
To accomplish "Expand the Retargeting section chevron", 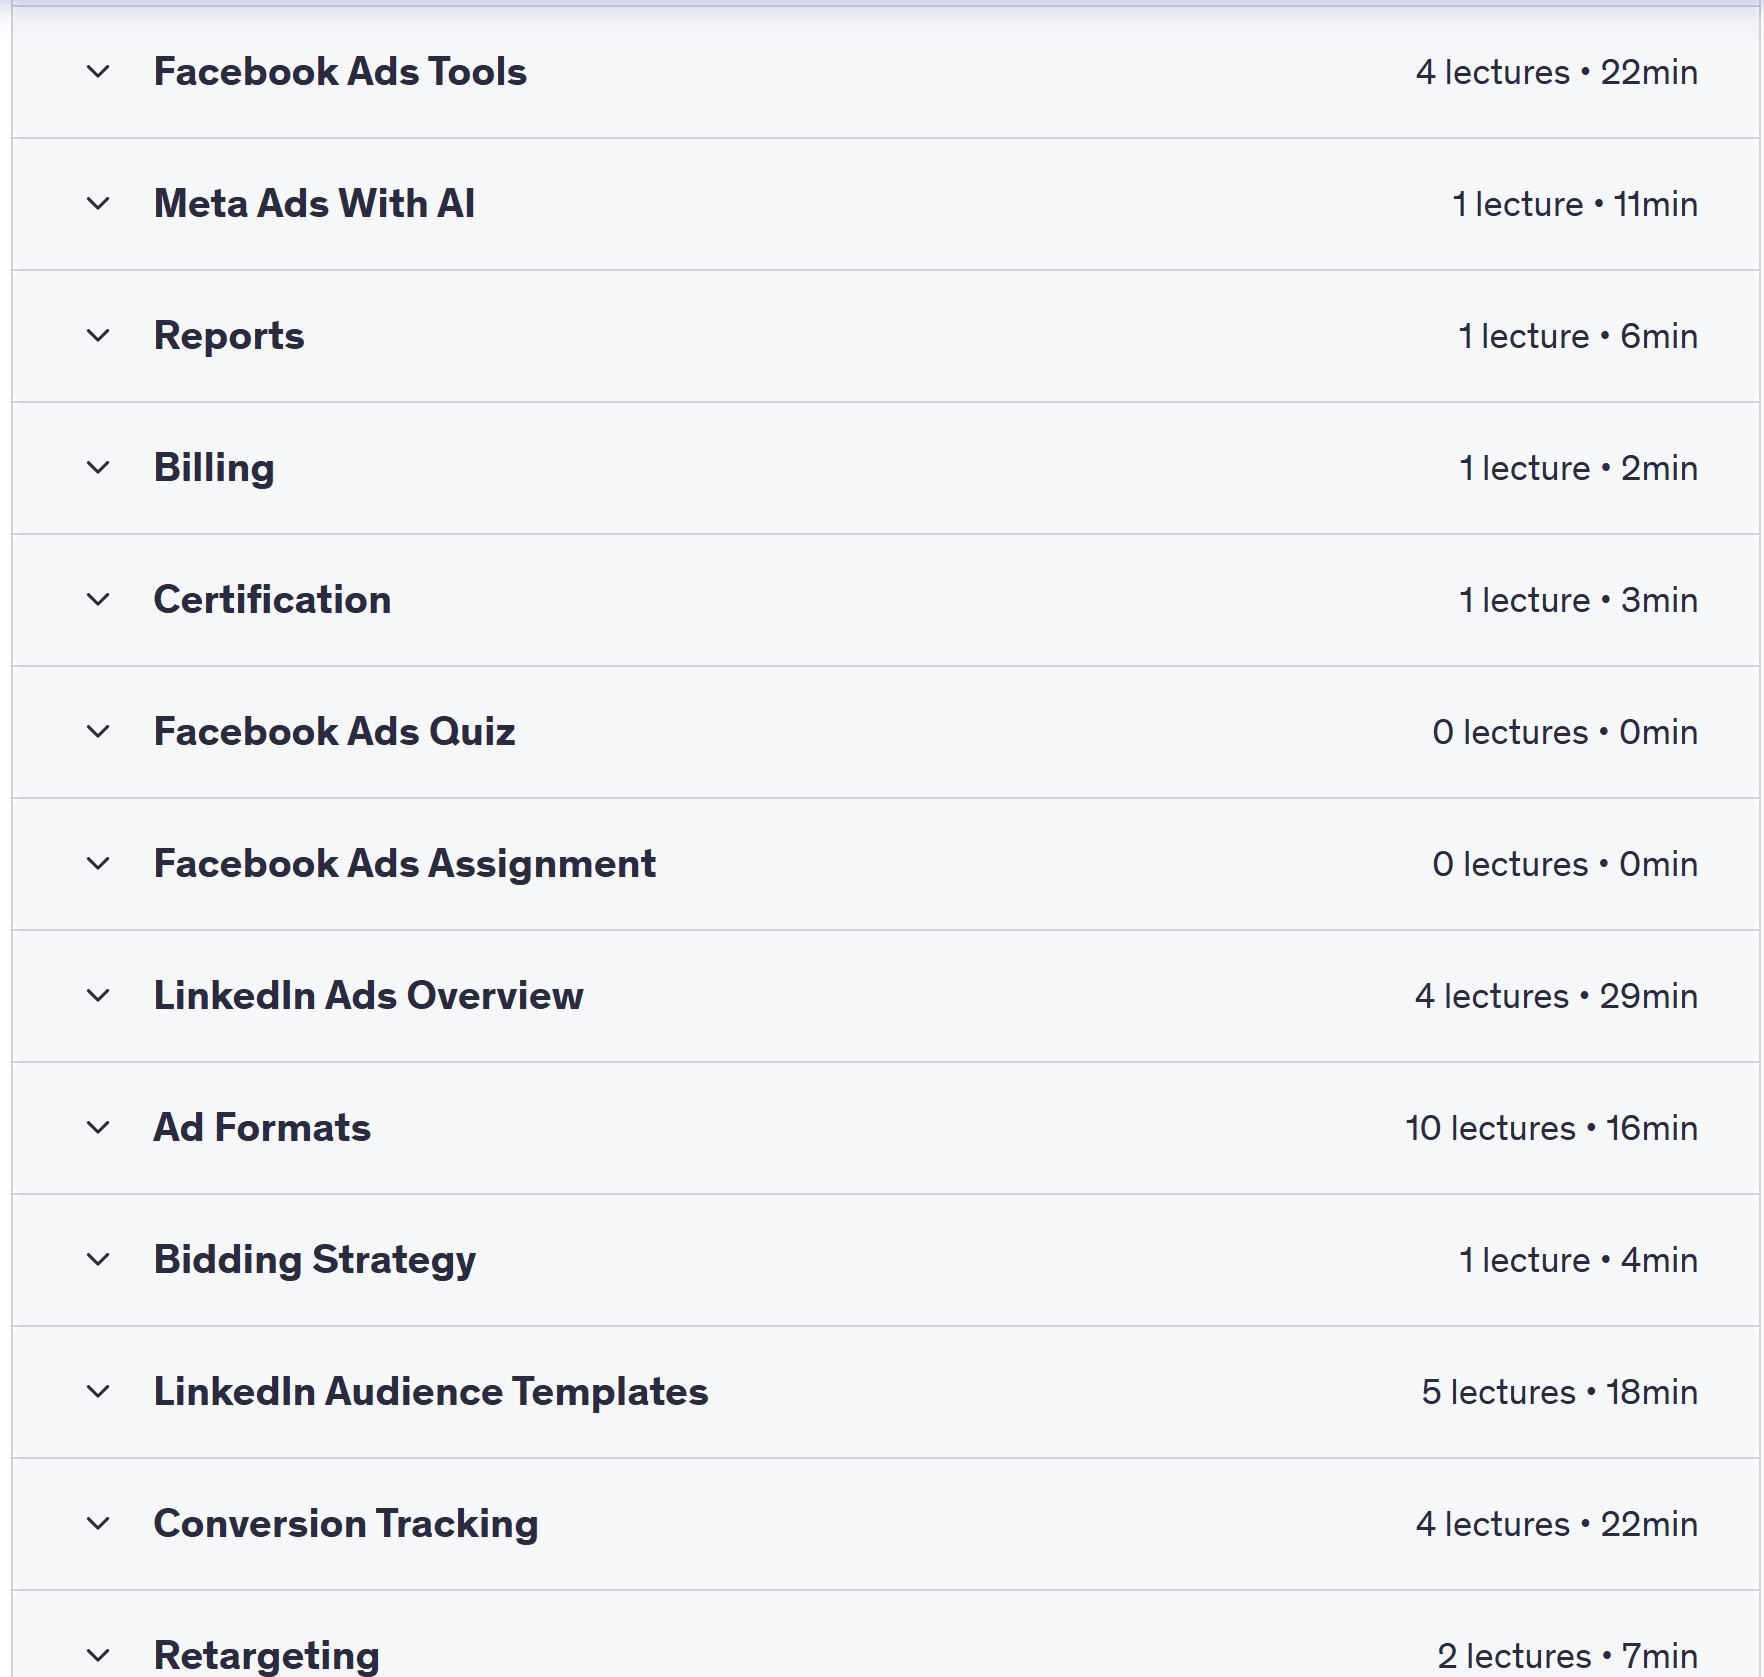I will click(x=98, y=1655).
